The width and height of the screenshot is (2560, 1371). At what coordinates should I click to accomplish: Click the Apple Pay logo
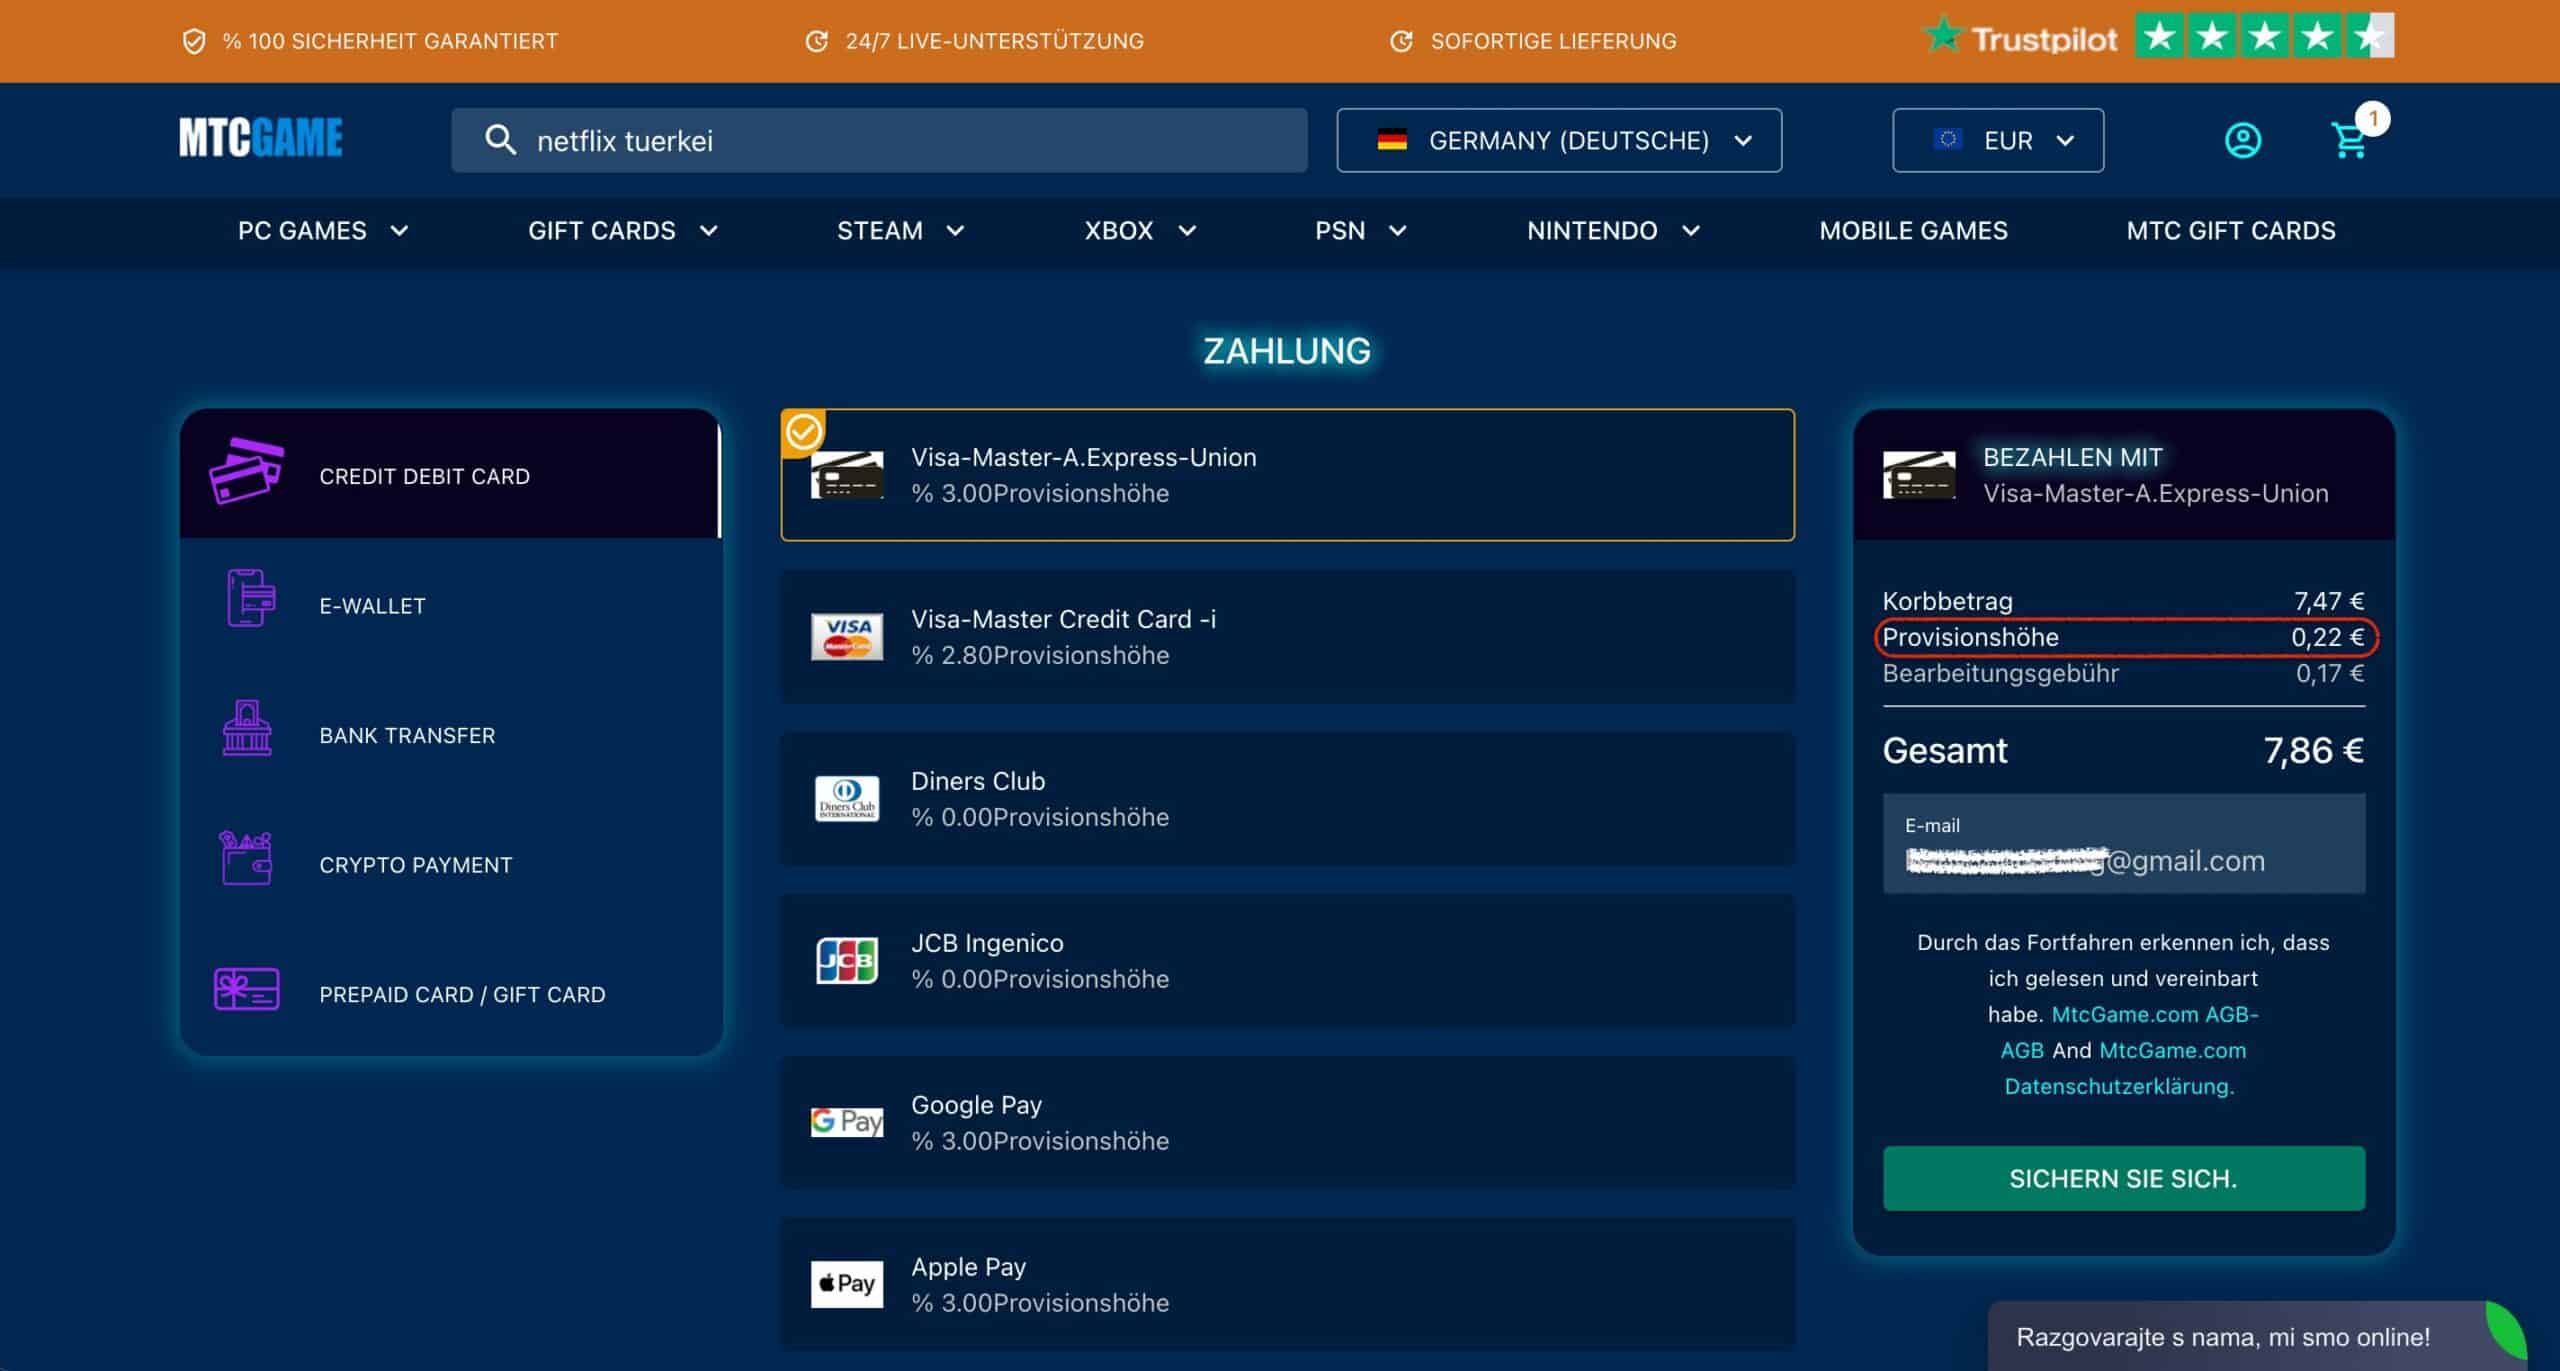point(847,1284)
